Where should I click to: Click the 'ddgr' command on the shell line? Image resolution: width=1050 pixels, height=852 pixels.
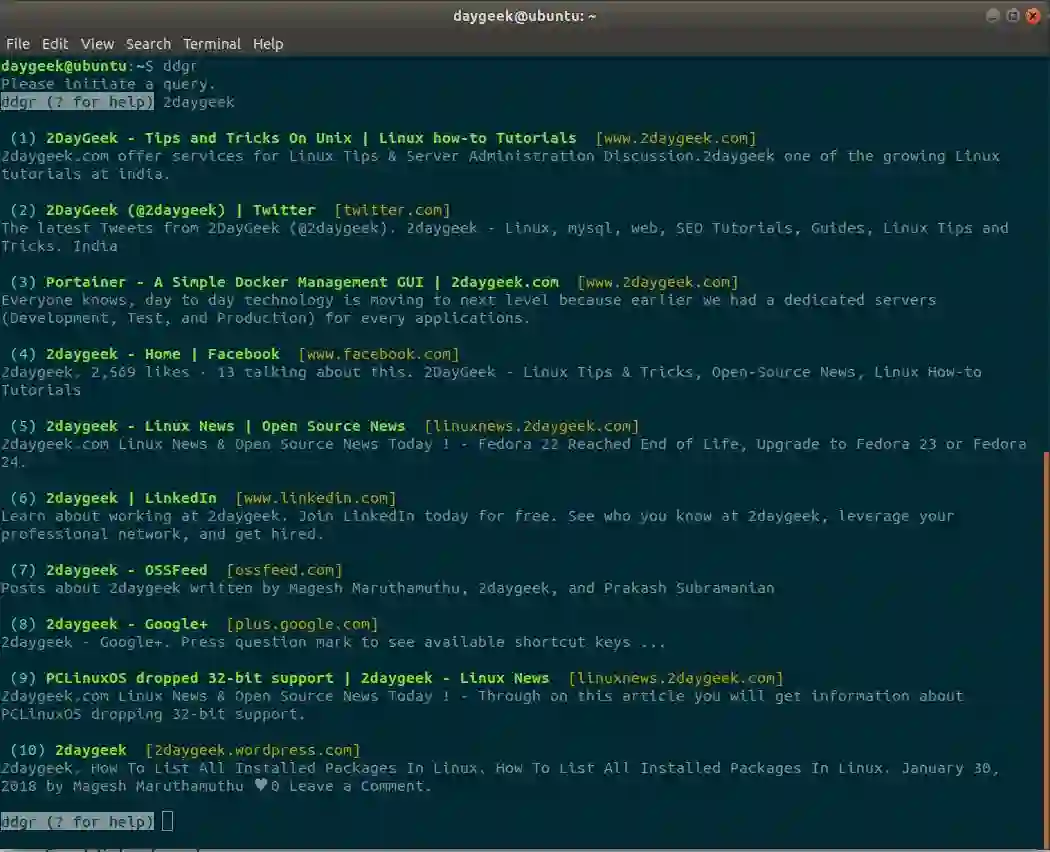coord(180,66)
